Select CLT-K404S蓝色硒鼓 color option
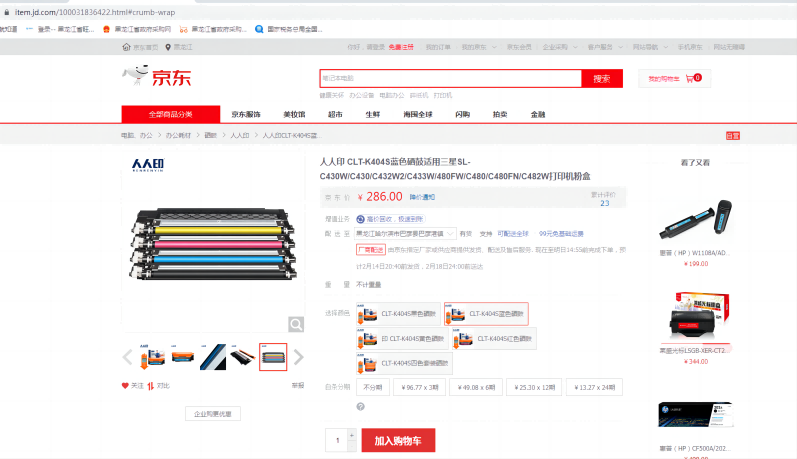The height and width of the screenshot is (459, 797). (x=486, y=314)
